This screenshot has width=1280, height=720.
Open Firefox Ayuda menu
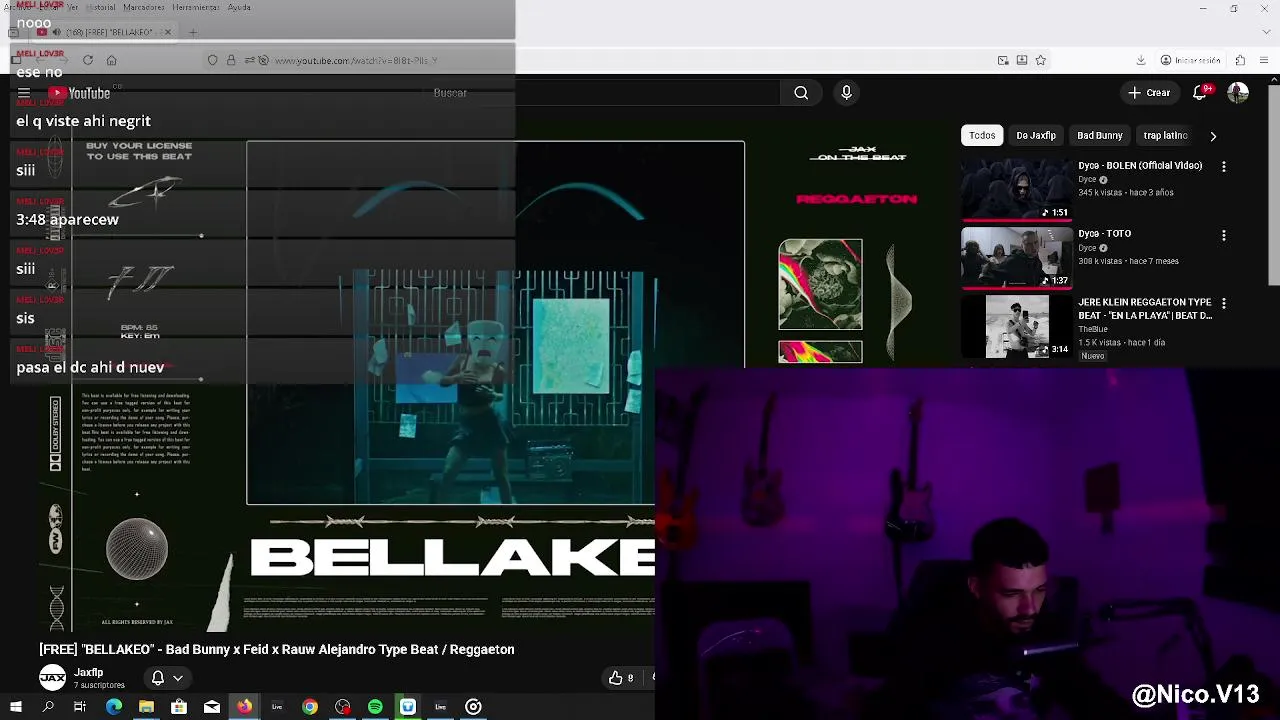pyautogui.click(x=239, y=7)
